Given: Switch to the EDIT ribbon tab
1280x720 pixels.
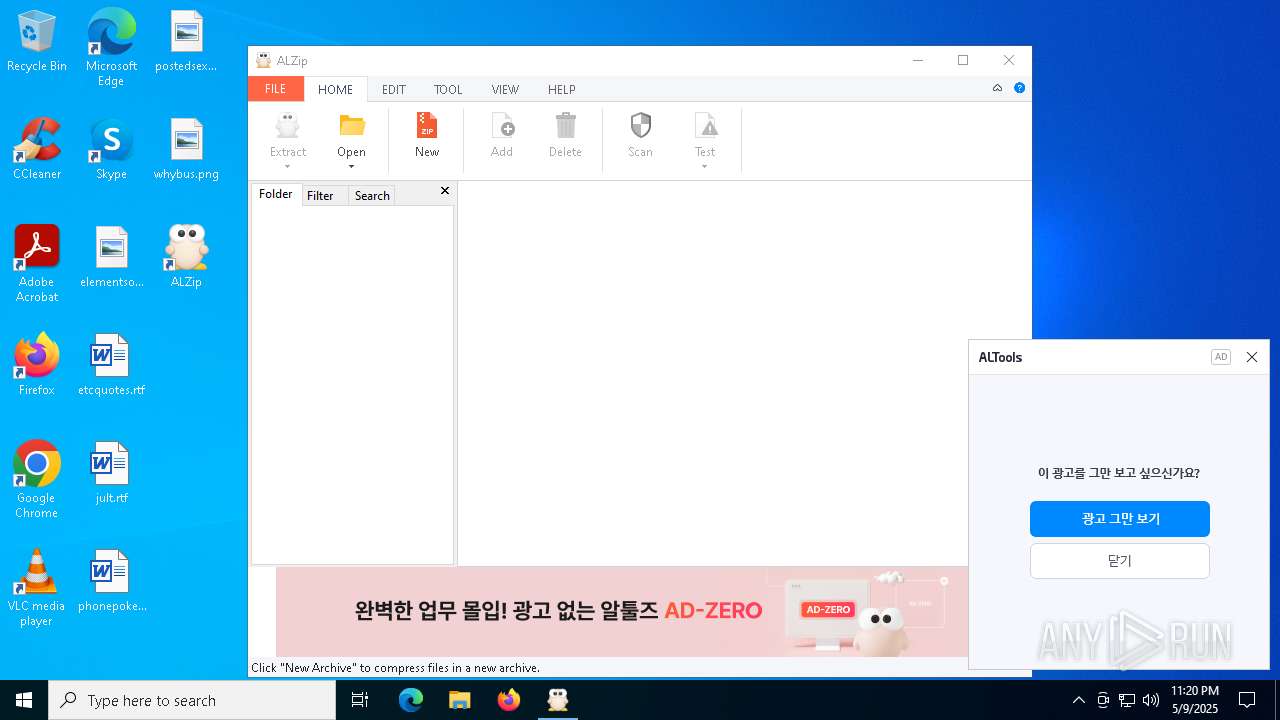Looking at the screenshot, I should 394,89.
